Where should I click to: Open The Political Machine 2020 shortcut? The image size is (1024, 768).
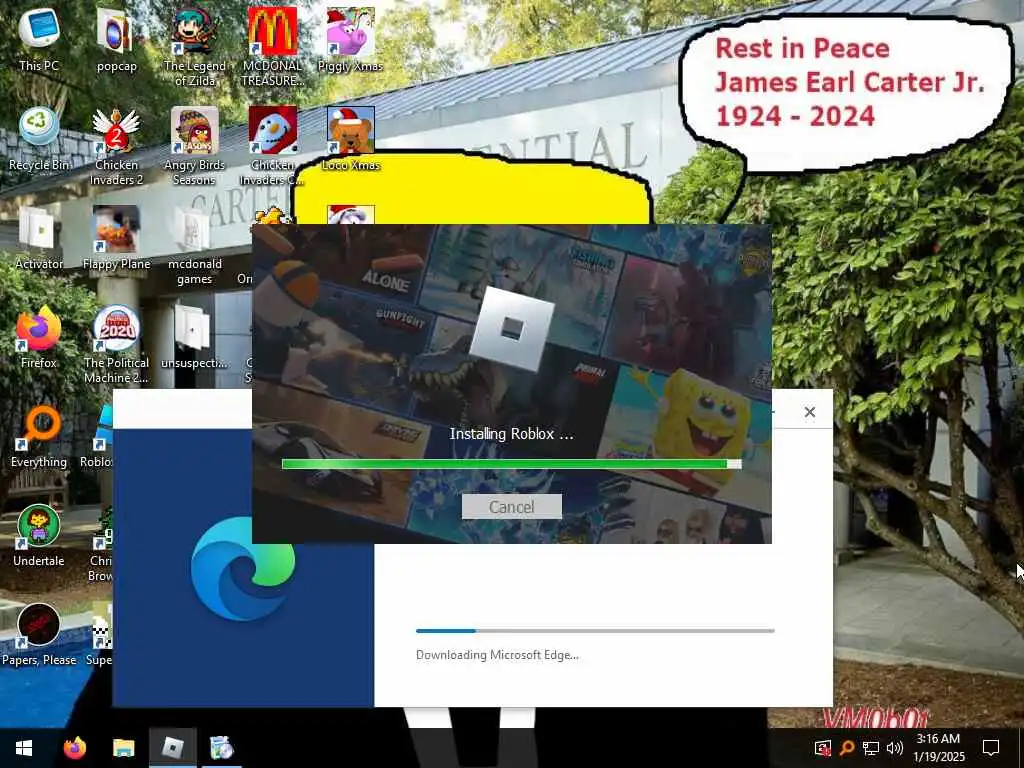116,344
